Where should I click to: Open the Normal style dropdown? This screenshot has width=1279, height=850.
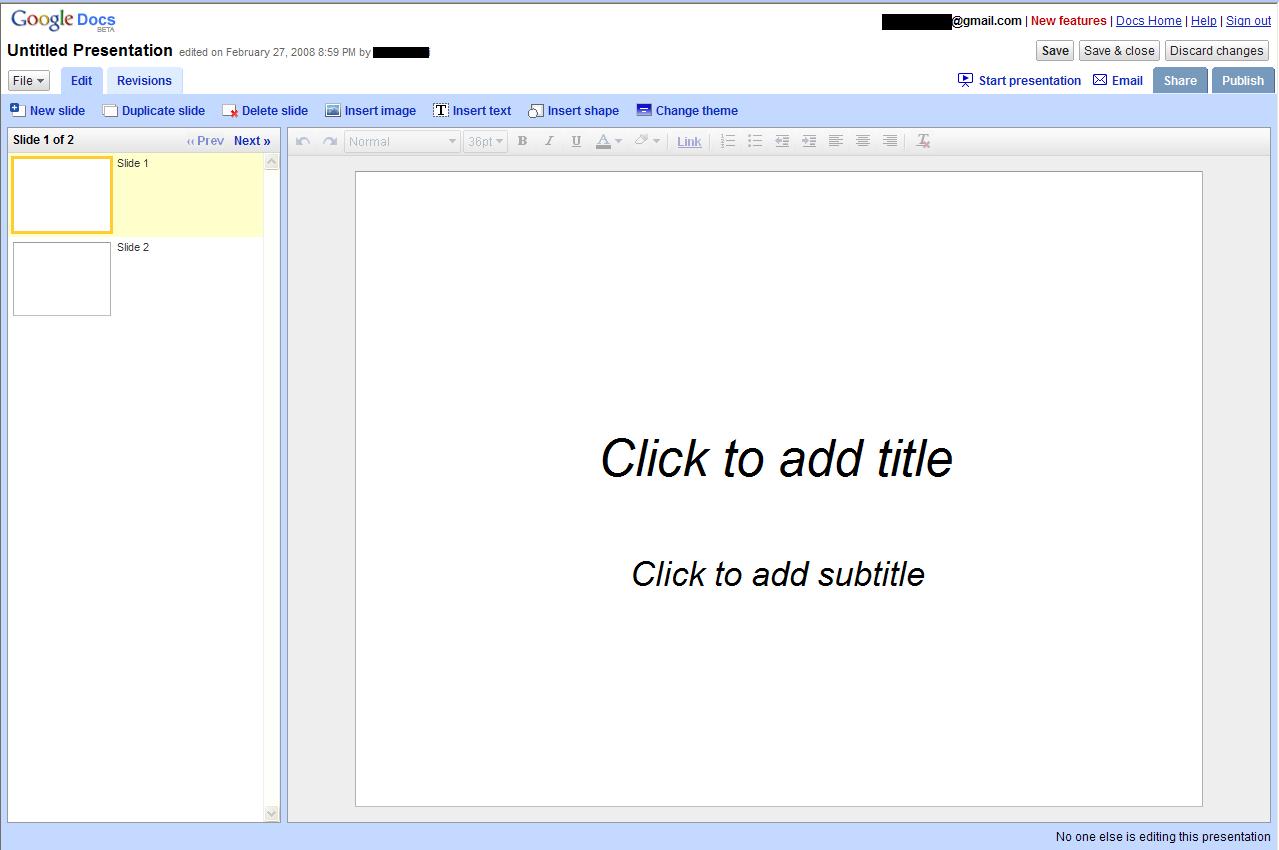tap(402, 142)
